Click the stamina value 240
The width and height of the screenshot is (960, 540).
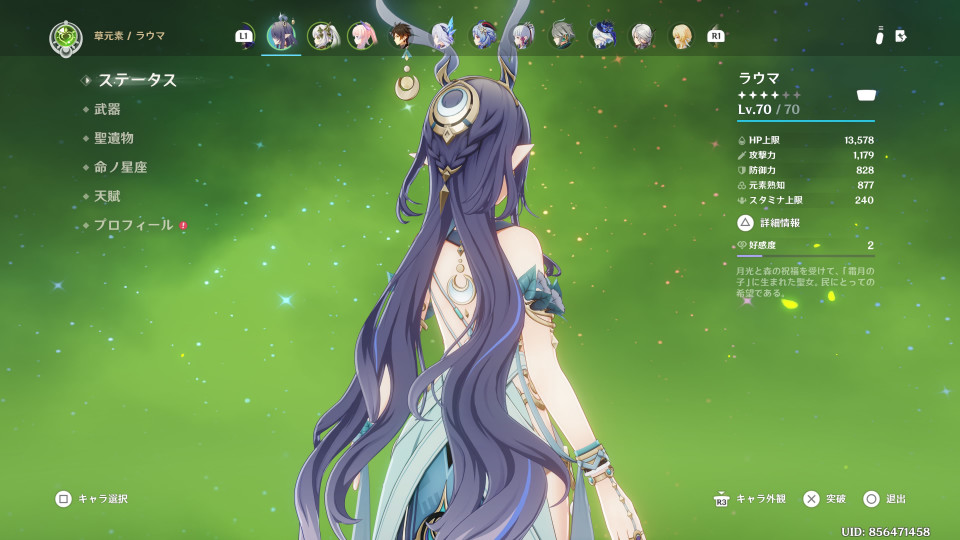point(864,200)
